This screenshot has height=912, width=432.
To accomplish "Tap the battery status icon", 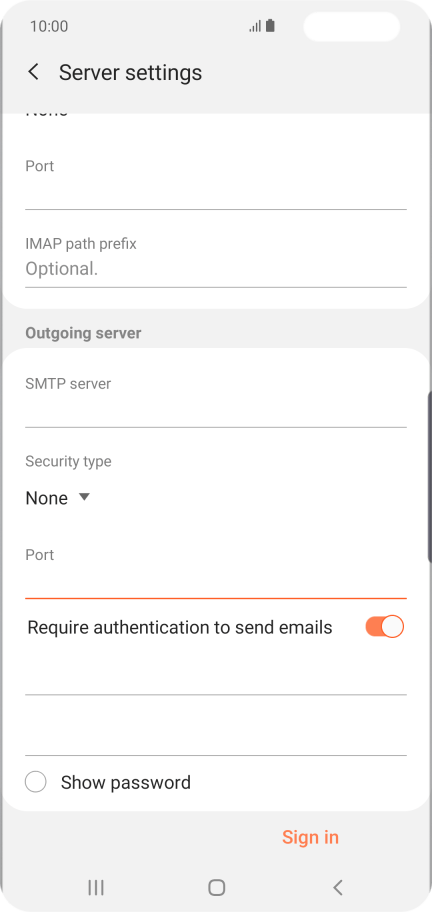I will pyautogui.click(x=270, y=26).
